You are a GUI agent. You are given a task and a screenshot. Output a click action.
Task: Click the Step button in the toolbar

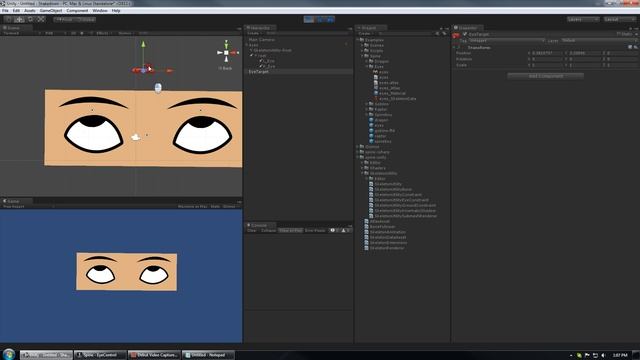click(x=330, y=19)
